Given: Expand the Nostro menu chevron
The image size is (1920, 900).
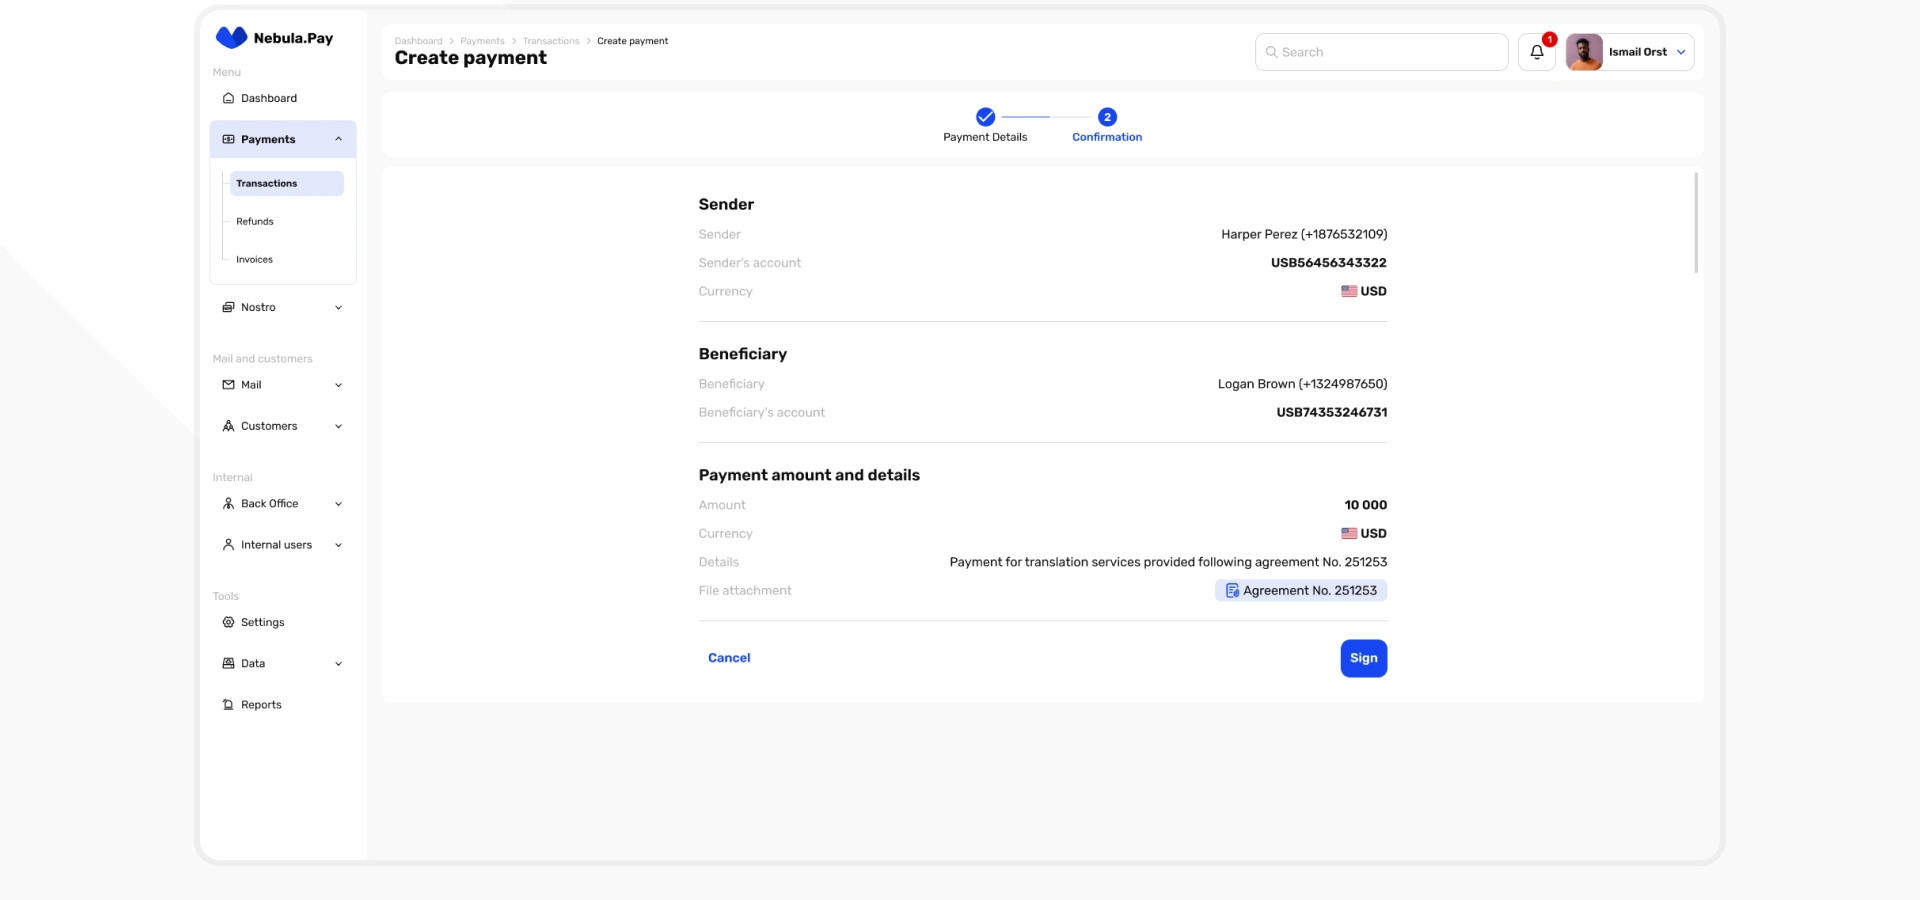Looking at the screenshot, I should [x=338, y=308].
